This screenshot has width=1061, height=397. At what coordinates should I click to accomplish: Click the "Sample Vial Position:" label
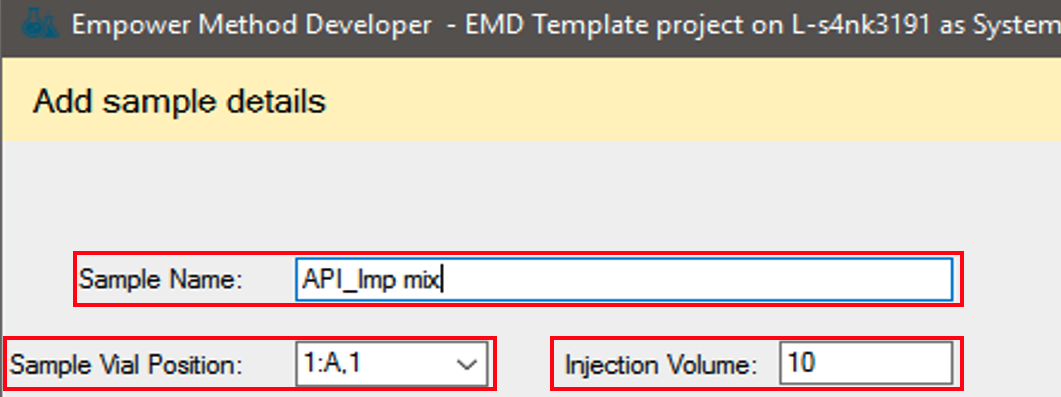(x=127, y=365)
